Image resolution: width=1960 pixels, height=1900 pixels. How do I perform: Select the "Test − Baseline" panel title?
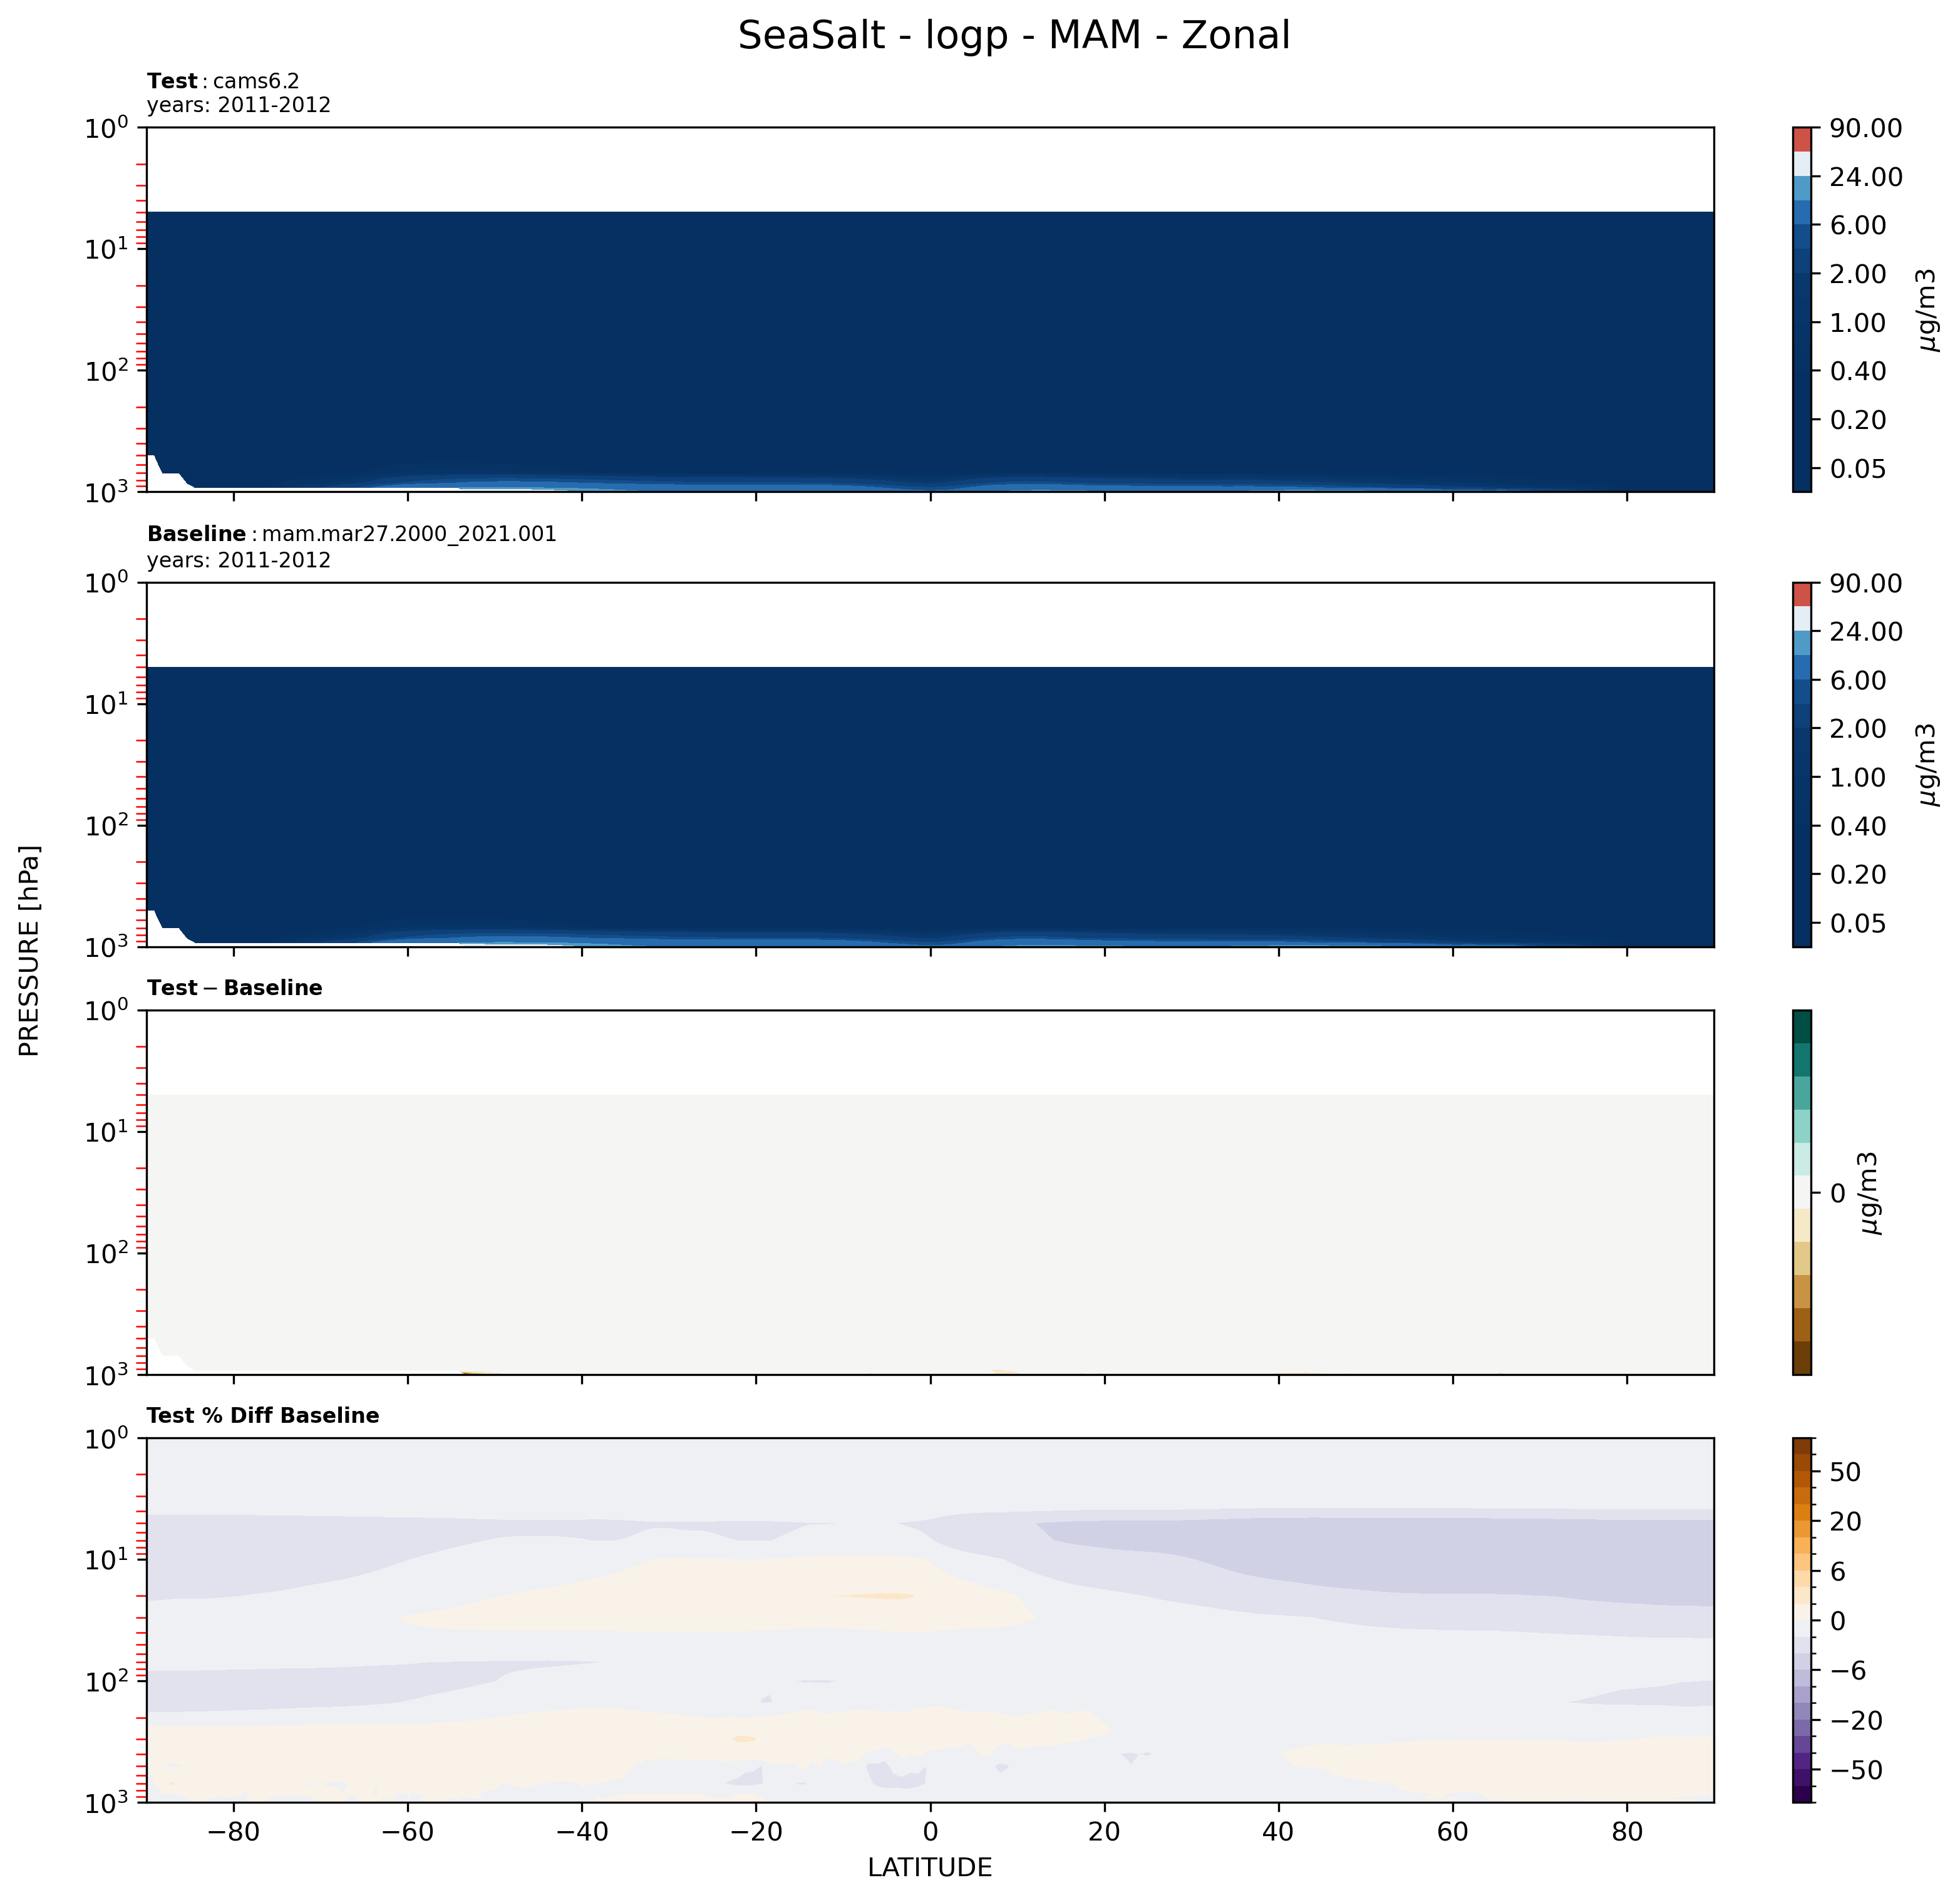[234, 988]
